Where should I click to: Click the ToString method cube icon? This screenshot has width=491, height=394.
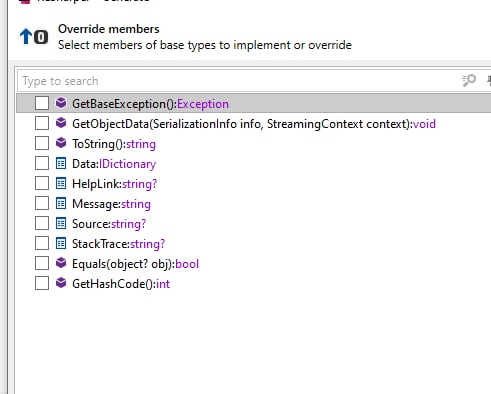(x=61, y=143)
